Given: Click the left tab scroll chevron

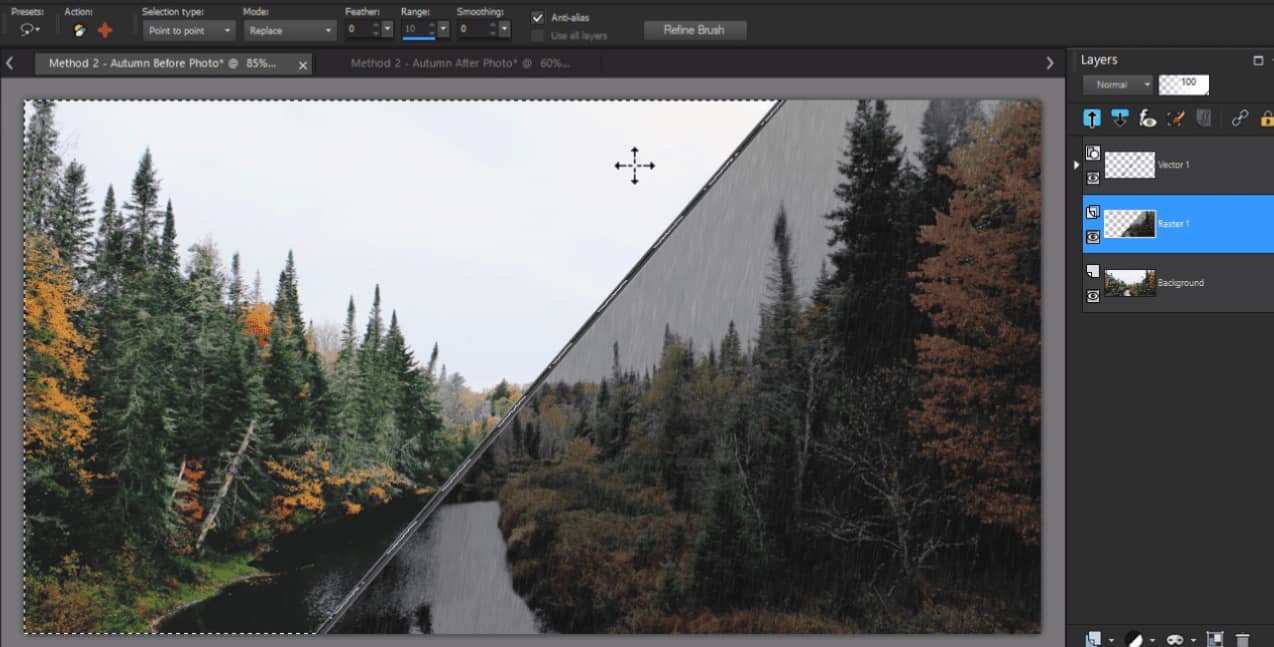Looking at the screenshot, I should (9, 62).
